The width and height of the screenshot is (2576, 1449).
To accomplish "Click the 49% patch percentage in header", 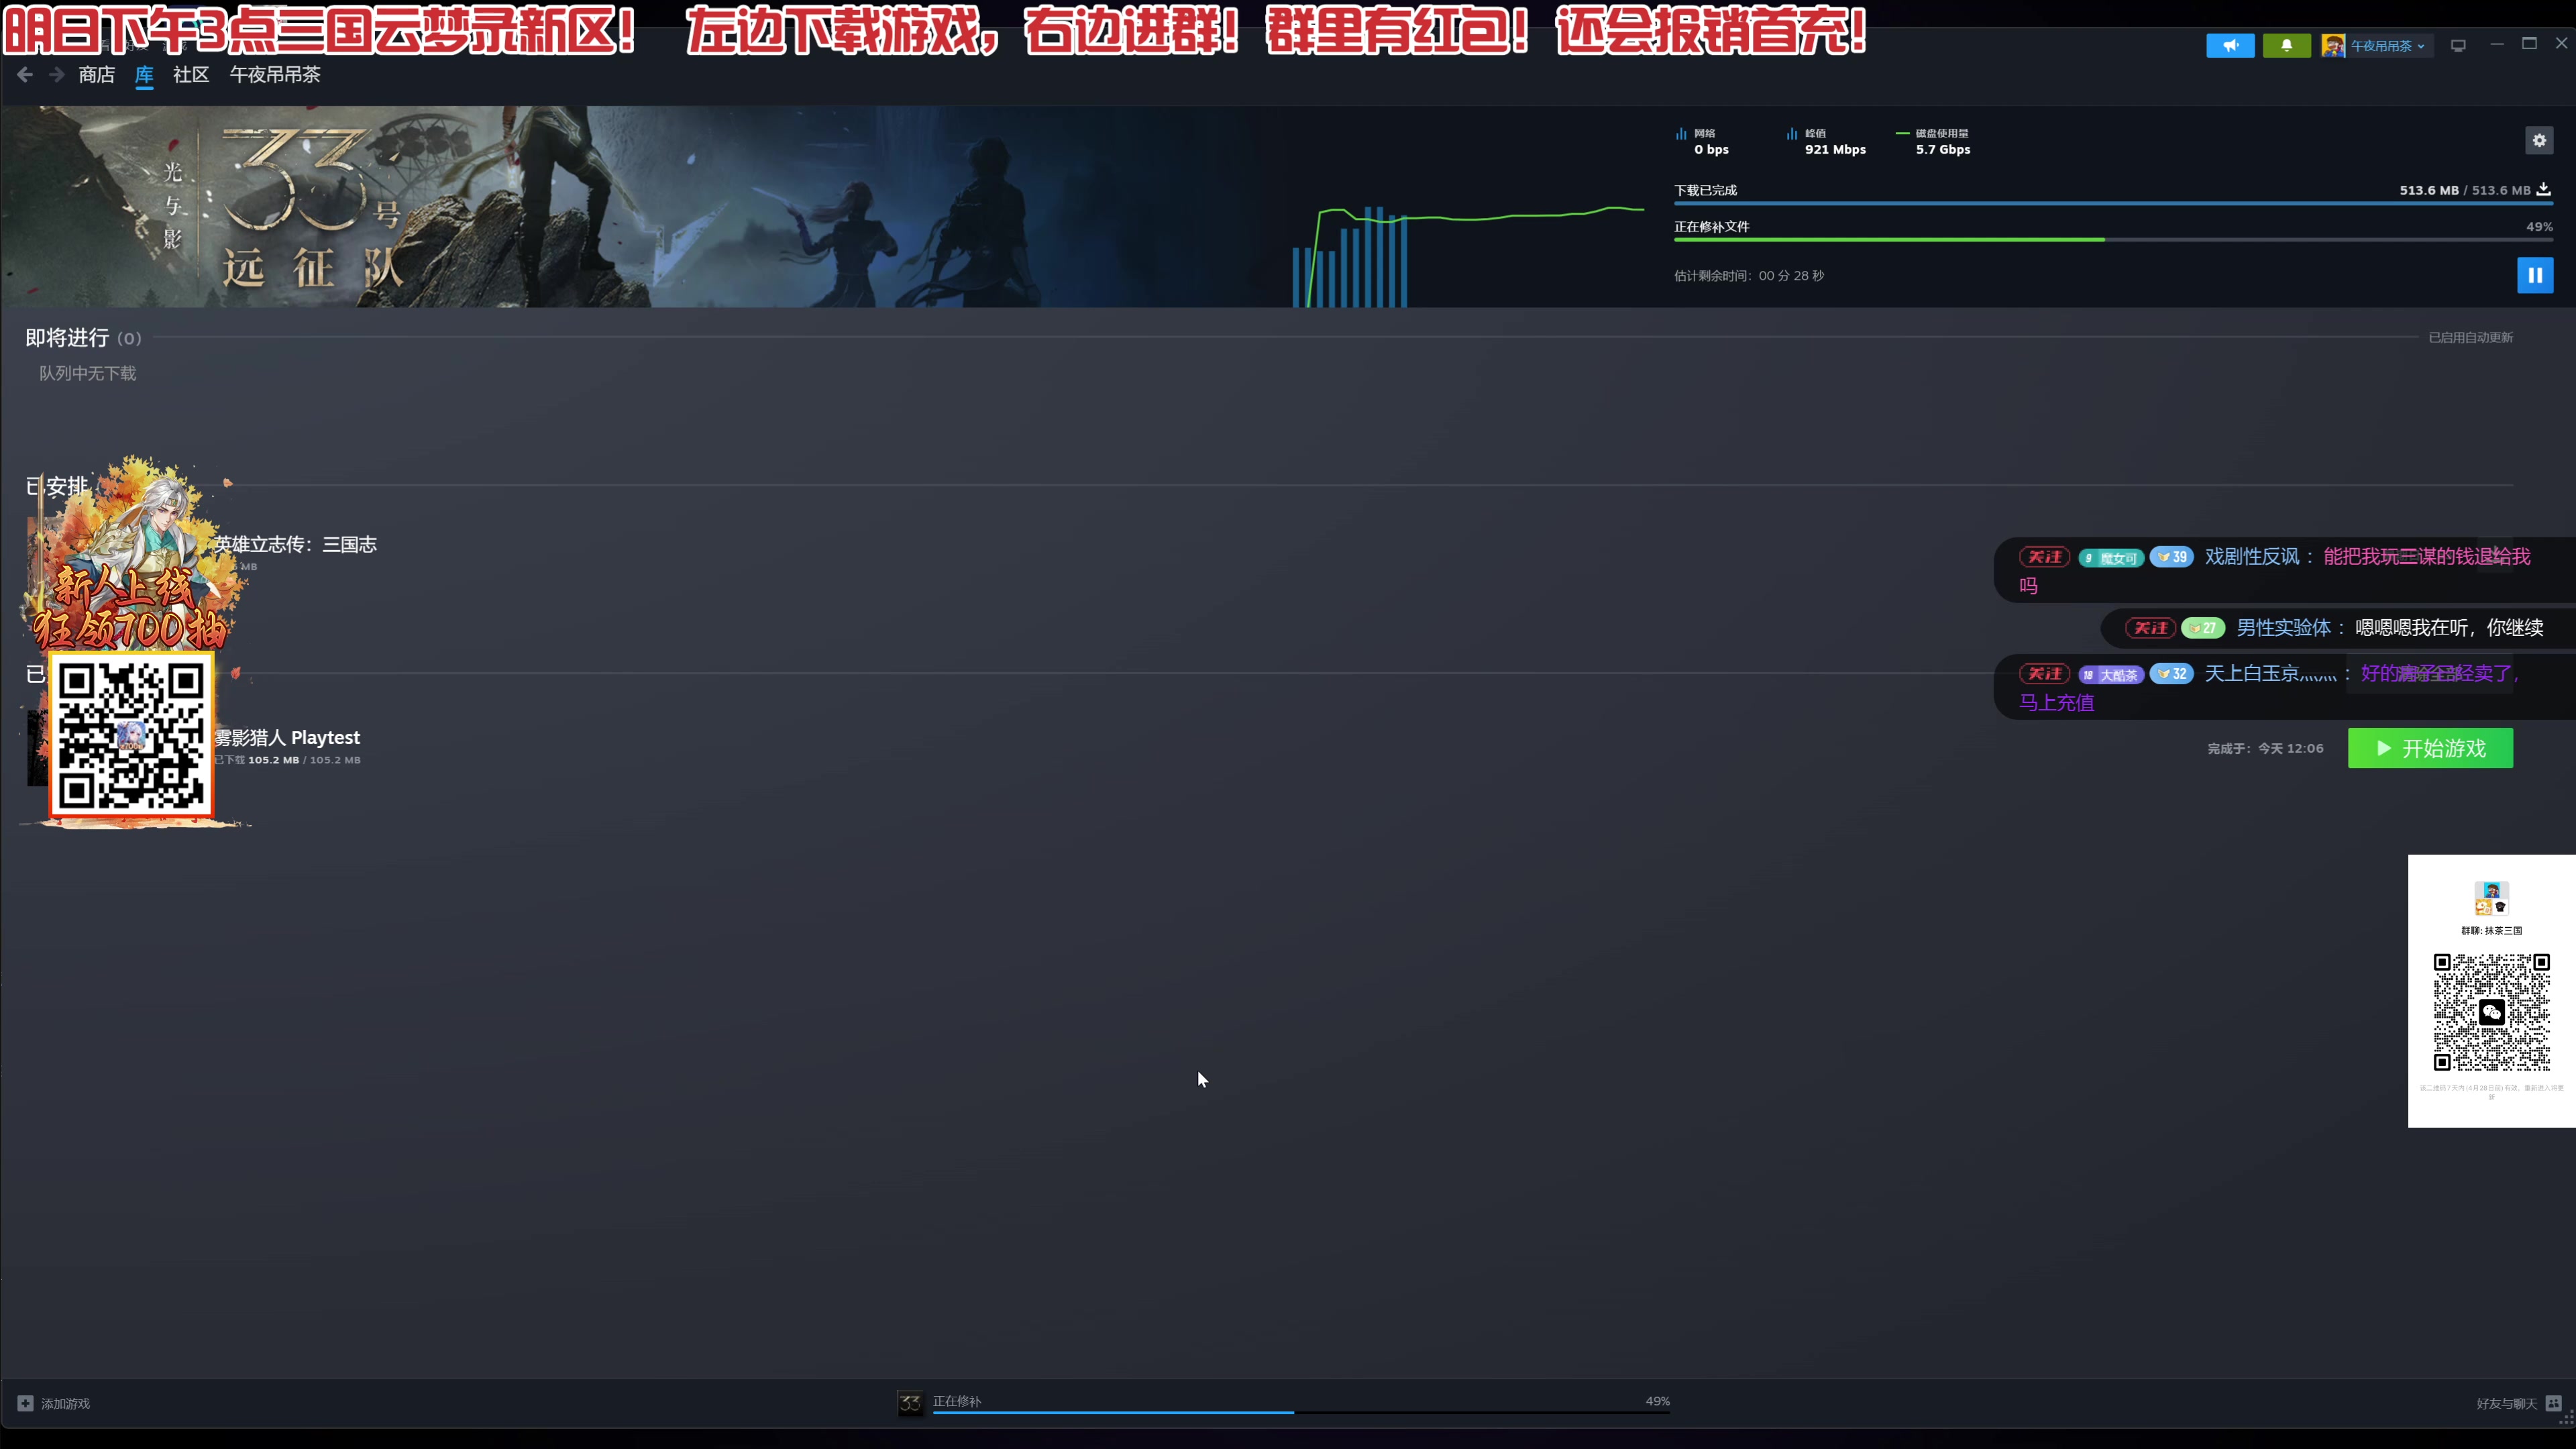I will pos(2539,227).
